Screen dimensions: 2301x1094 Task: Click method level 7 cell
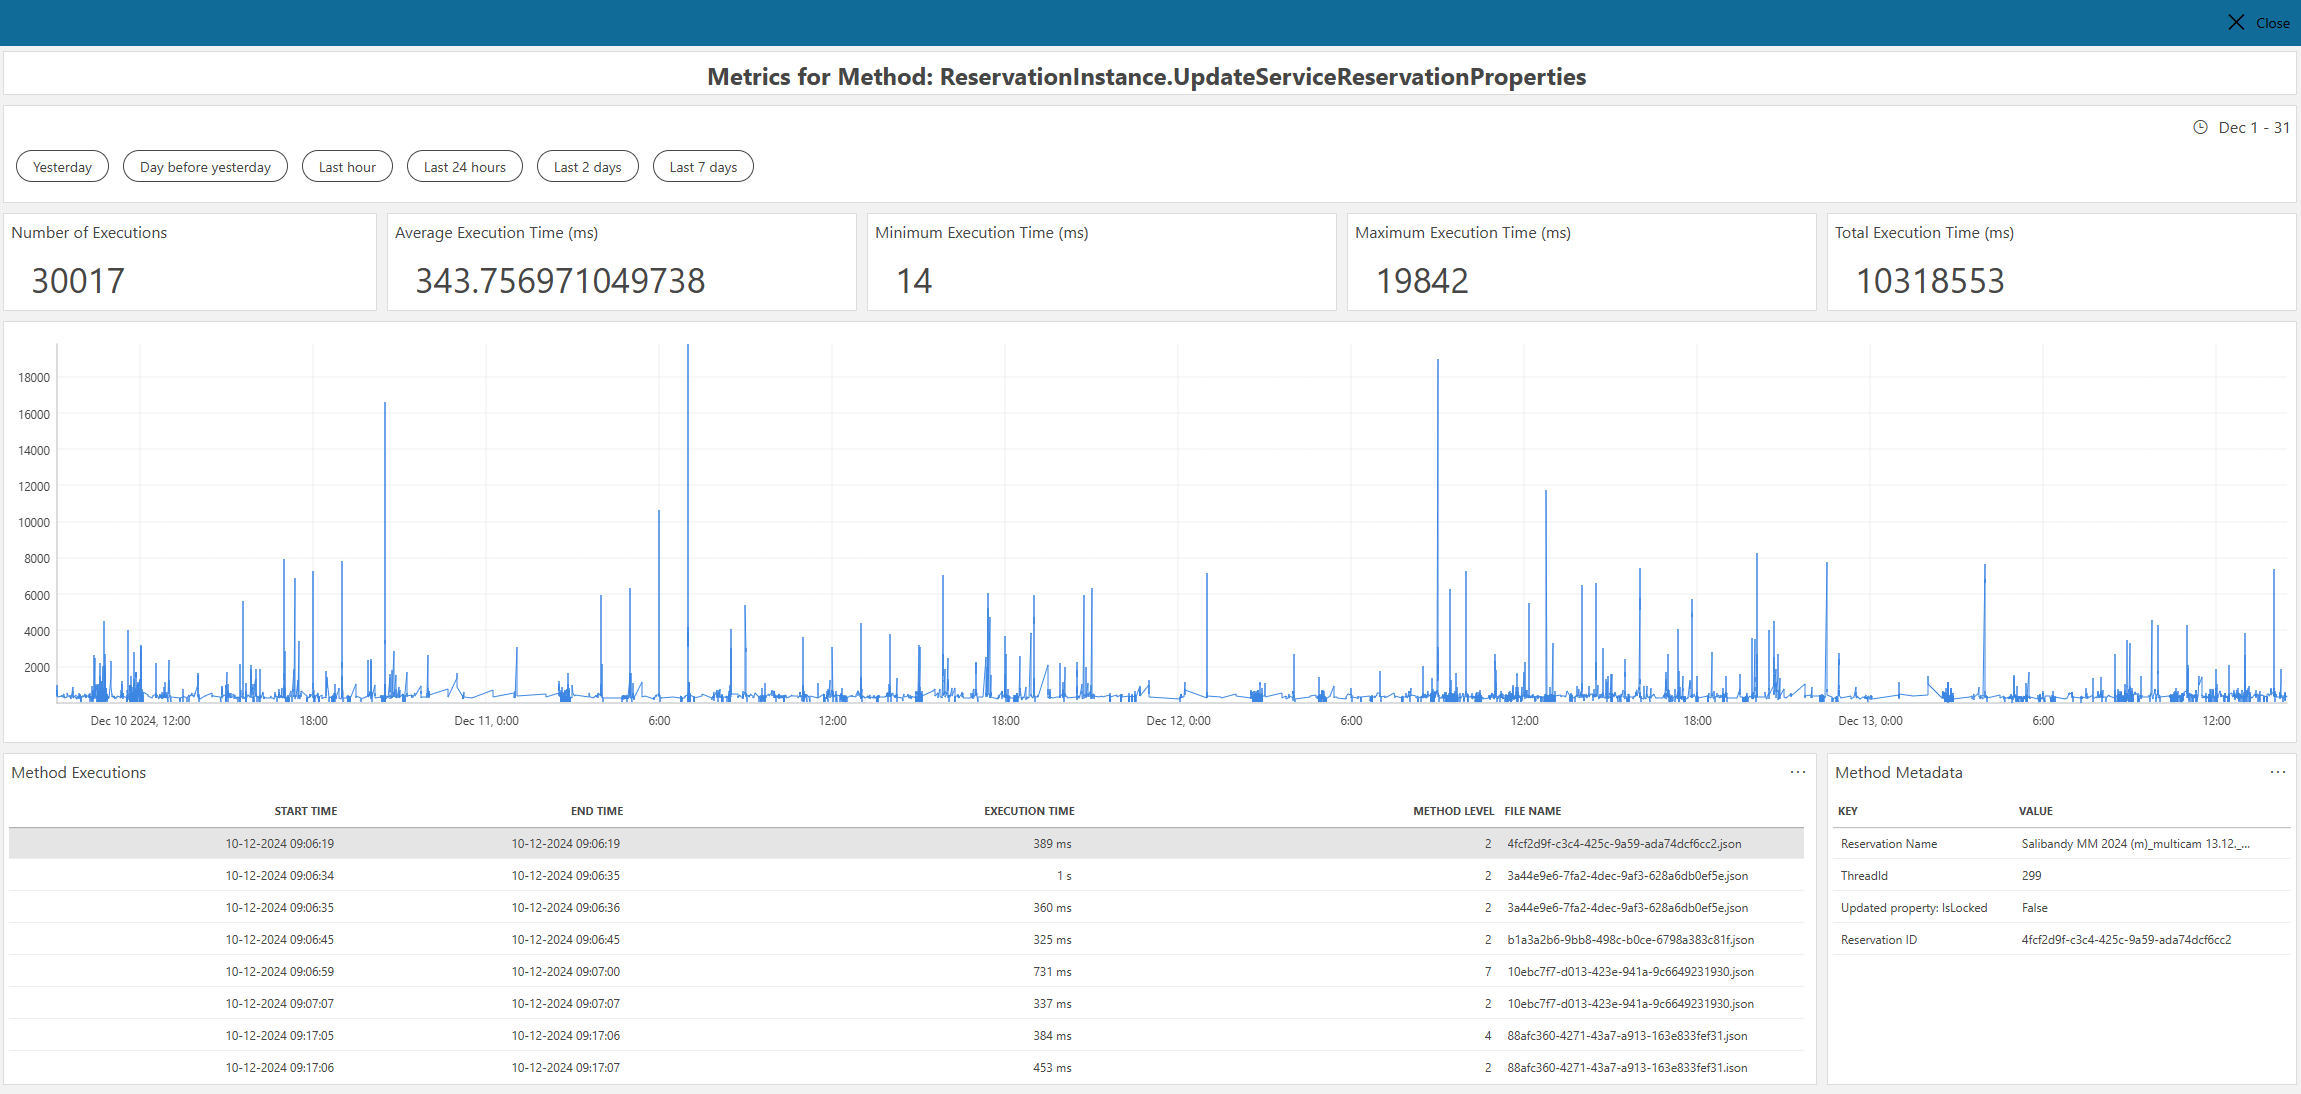coord(1488,971)
